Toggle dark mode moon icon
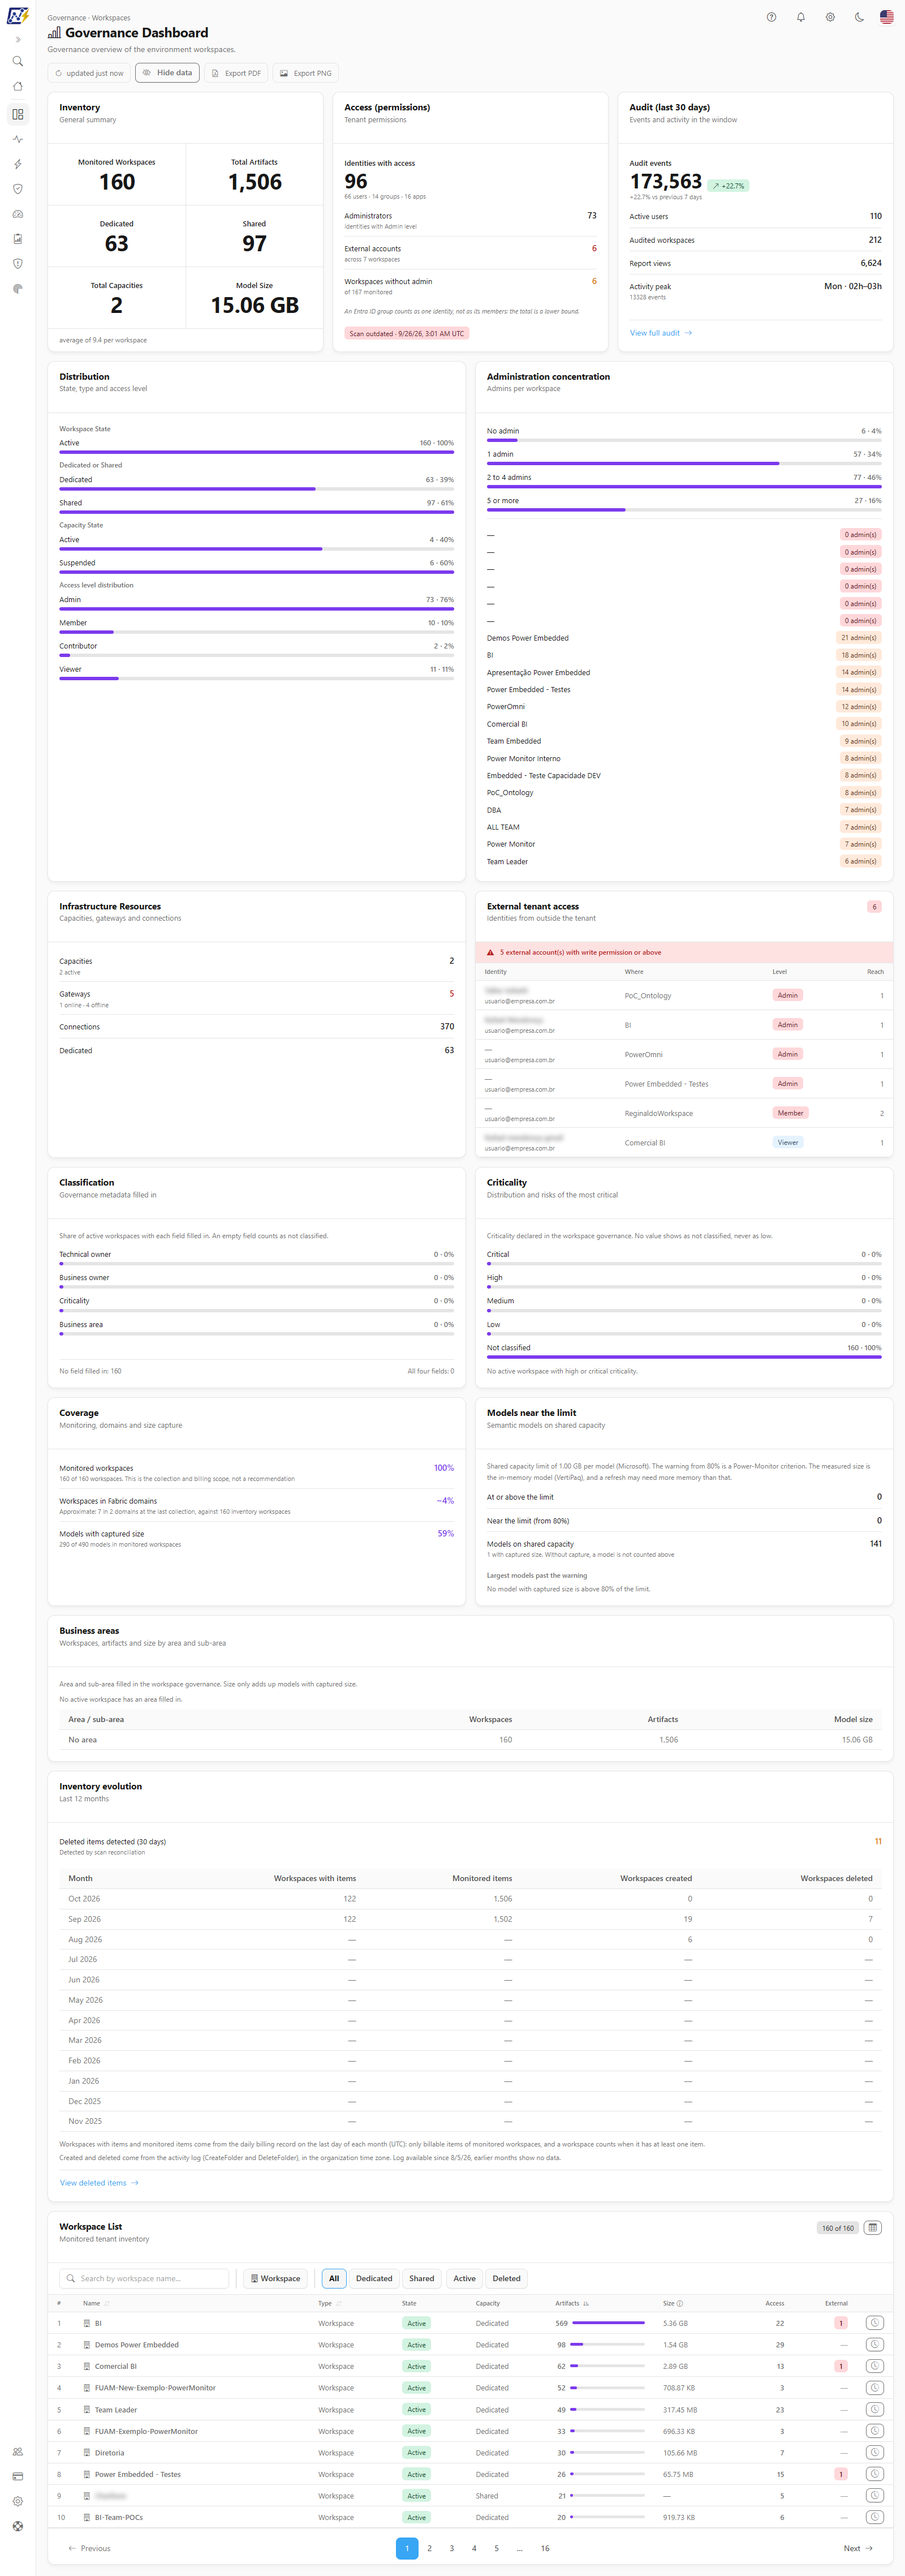This screenshot has width=905, height=2576. coord(858,17)
